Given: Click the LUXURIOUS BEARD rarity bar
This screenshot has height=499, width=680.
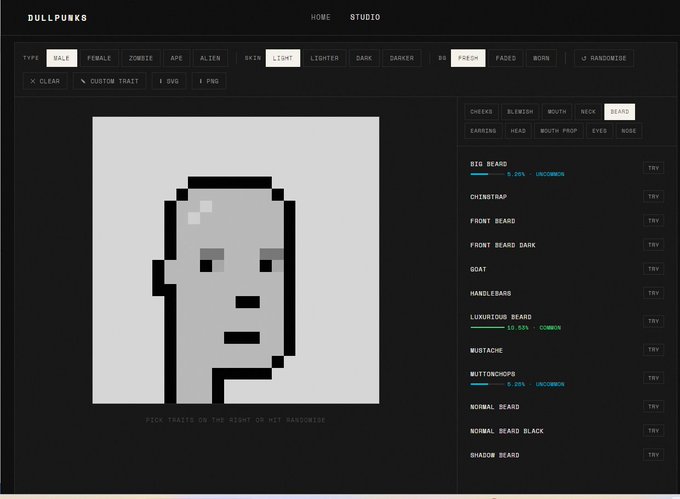Looking at the screenshot, I should 487,328.
